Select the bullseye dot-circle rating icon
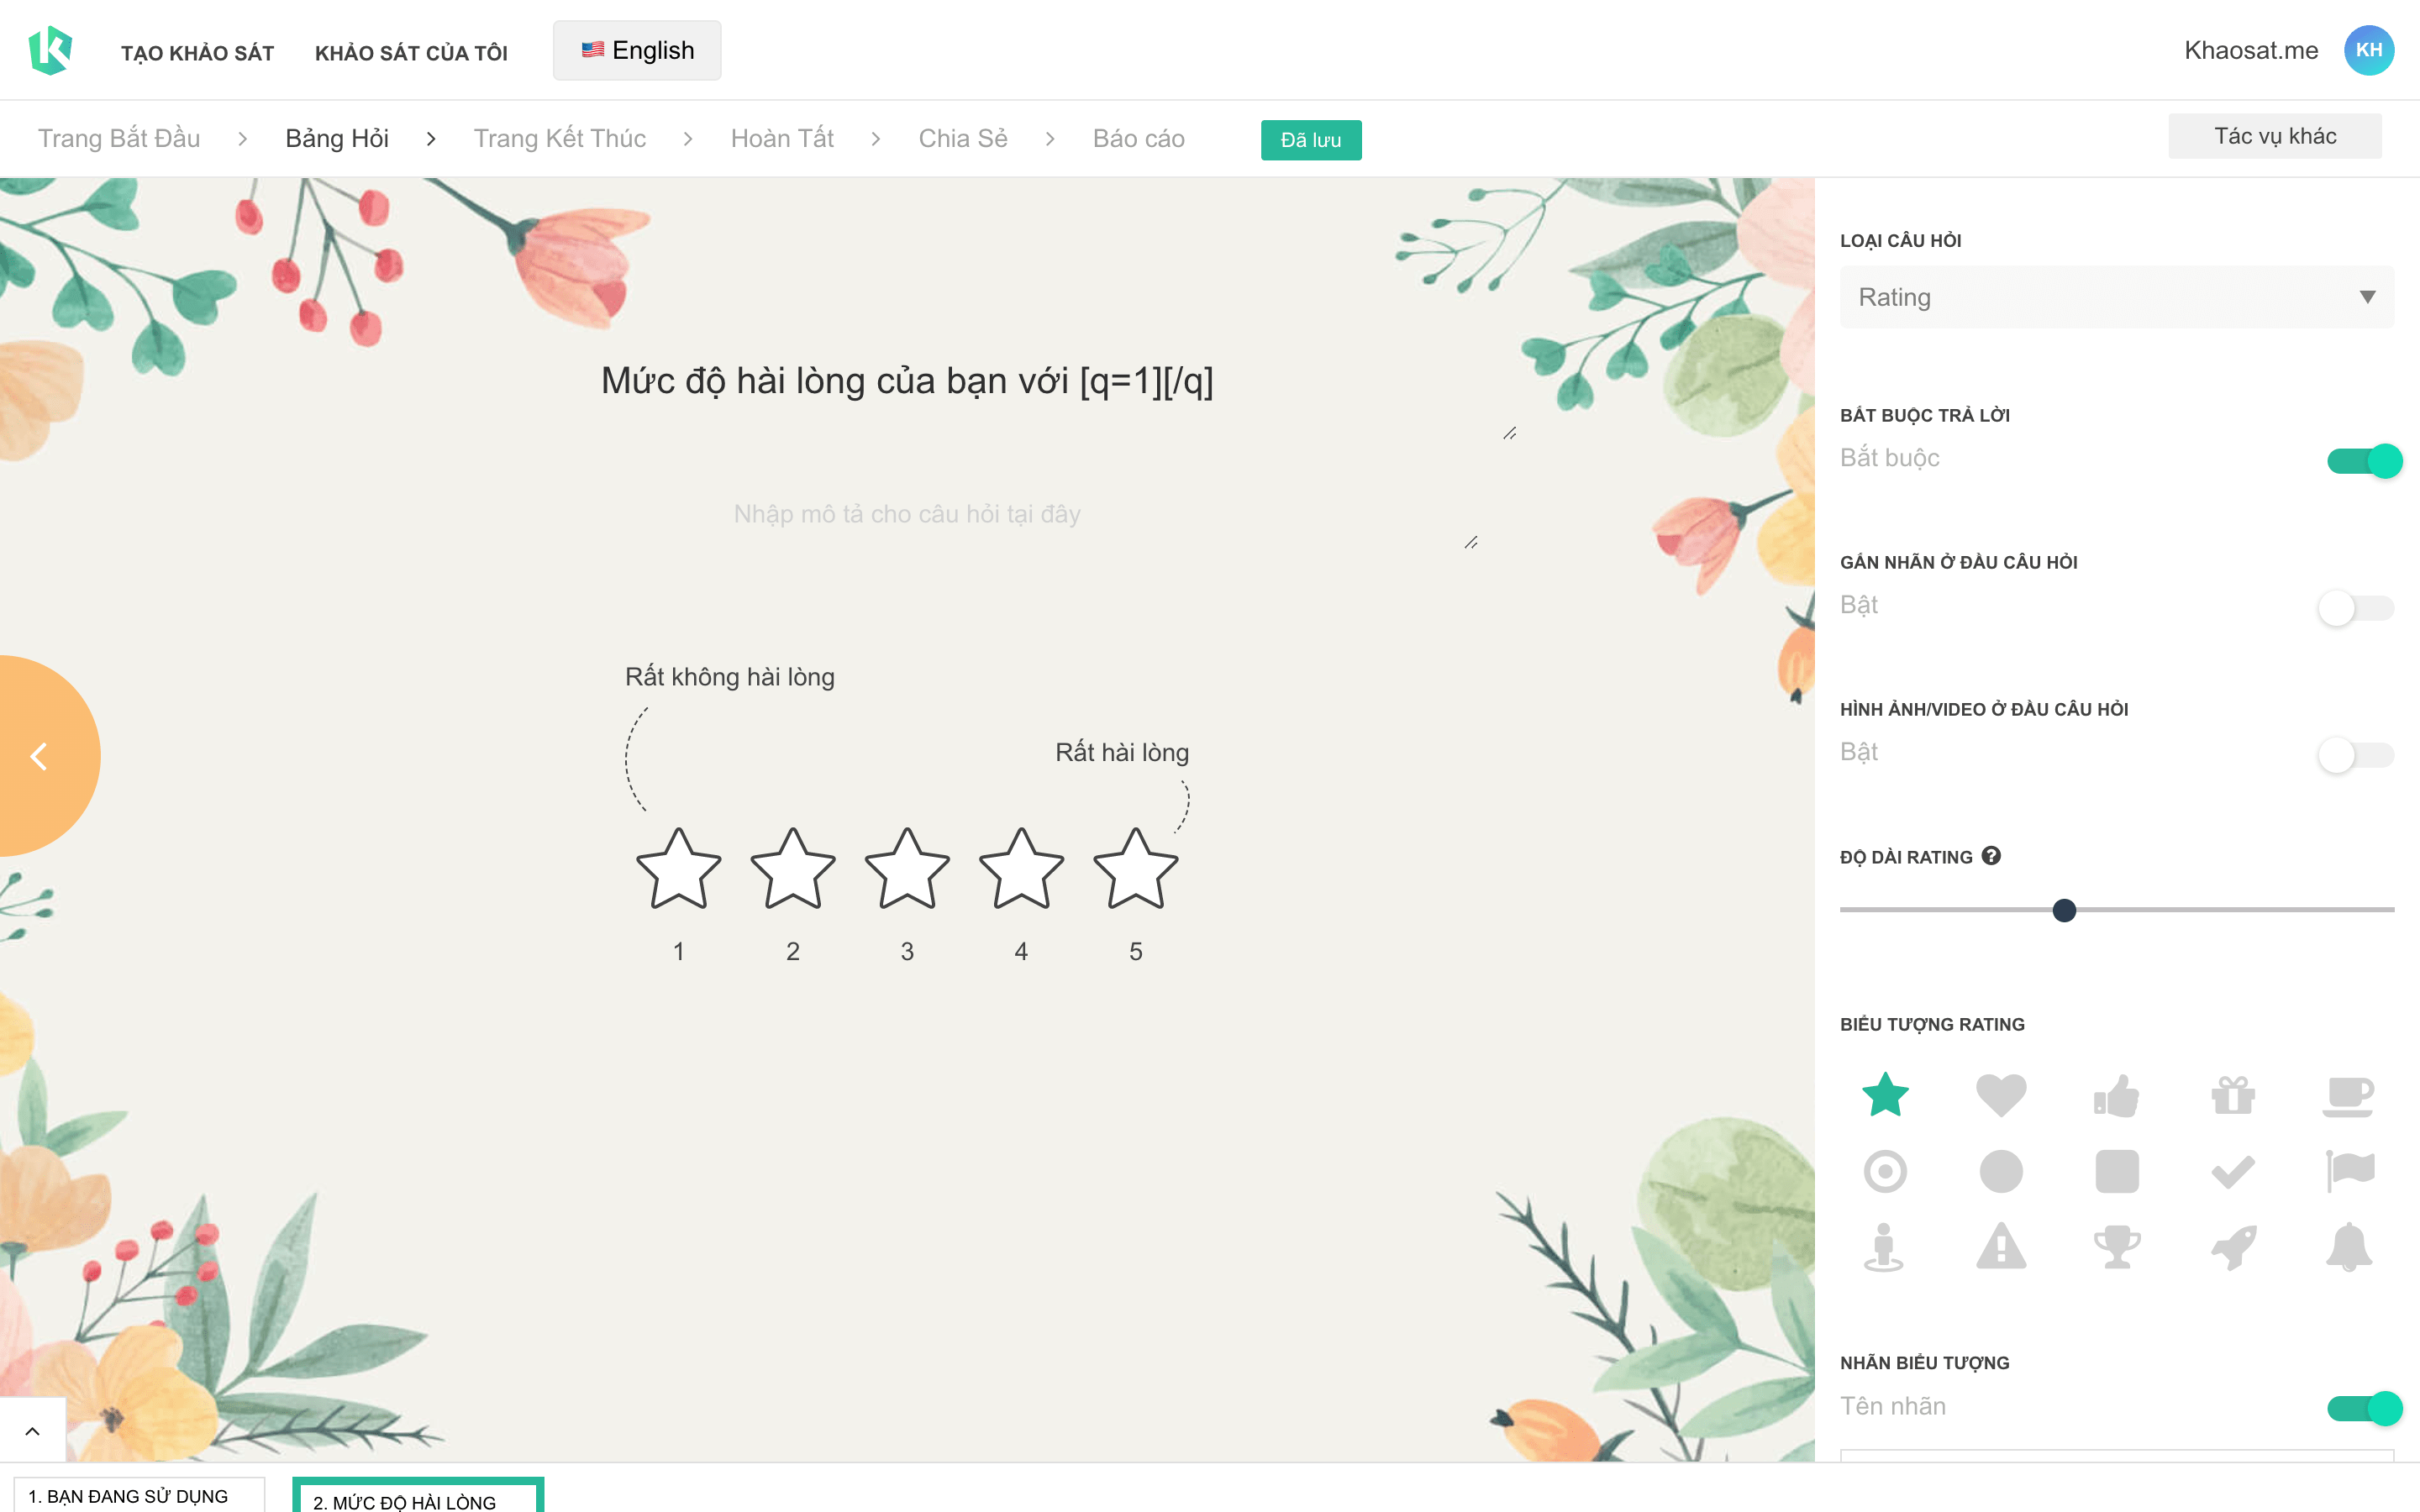This screenshot has width=2420, height=1512. click(1885, 1171)
